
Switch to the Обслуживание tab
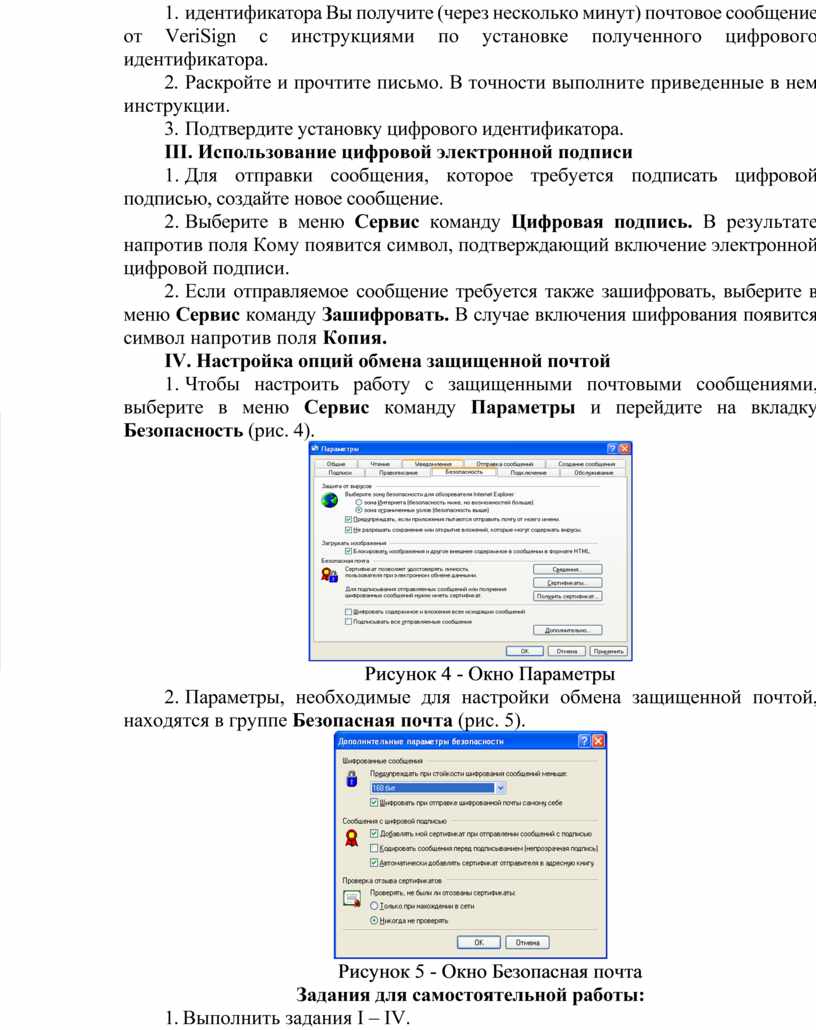(x=593, y=472)
